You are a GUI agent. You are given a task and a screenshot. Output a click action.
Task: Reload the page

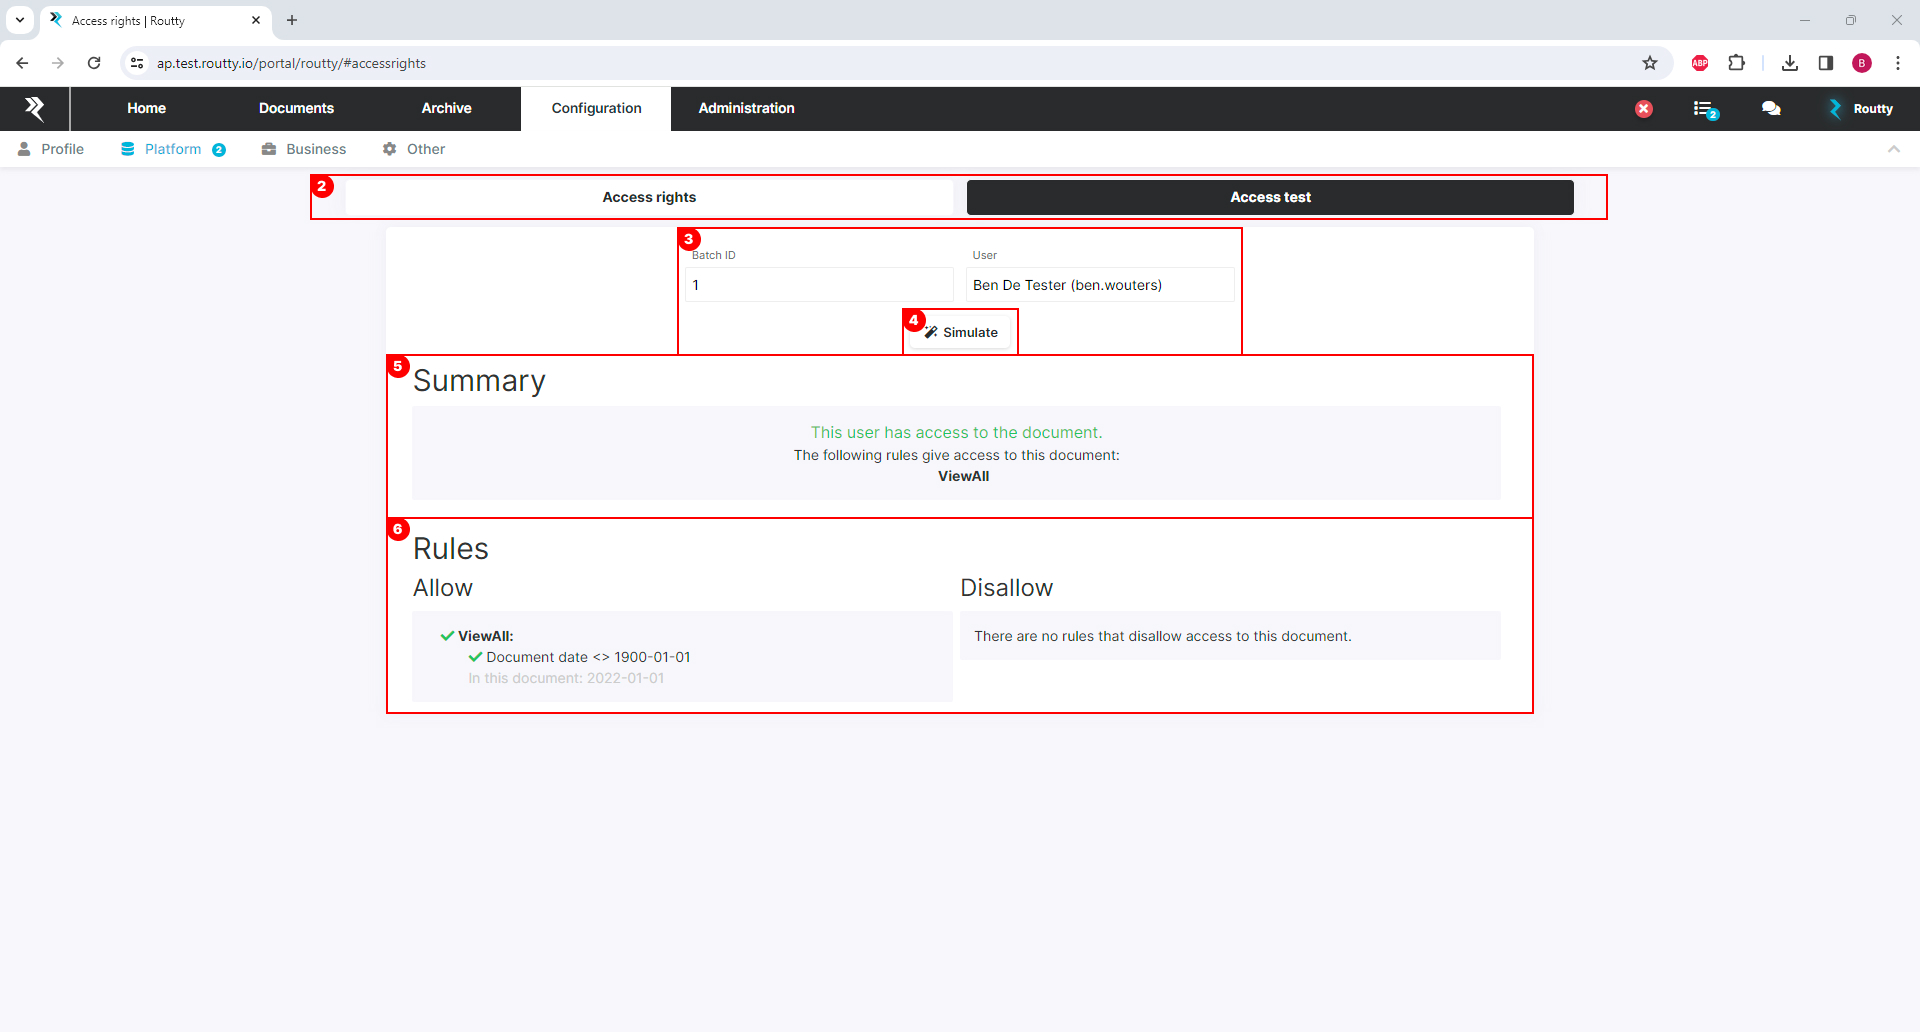94,63
